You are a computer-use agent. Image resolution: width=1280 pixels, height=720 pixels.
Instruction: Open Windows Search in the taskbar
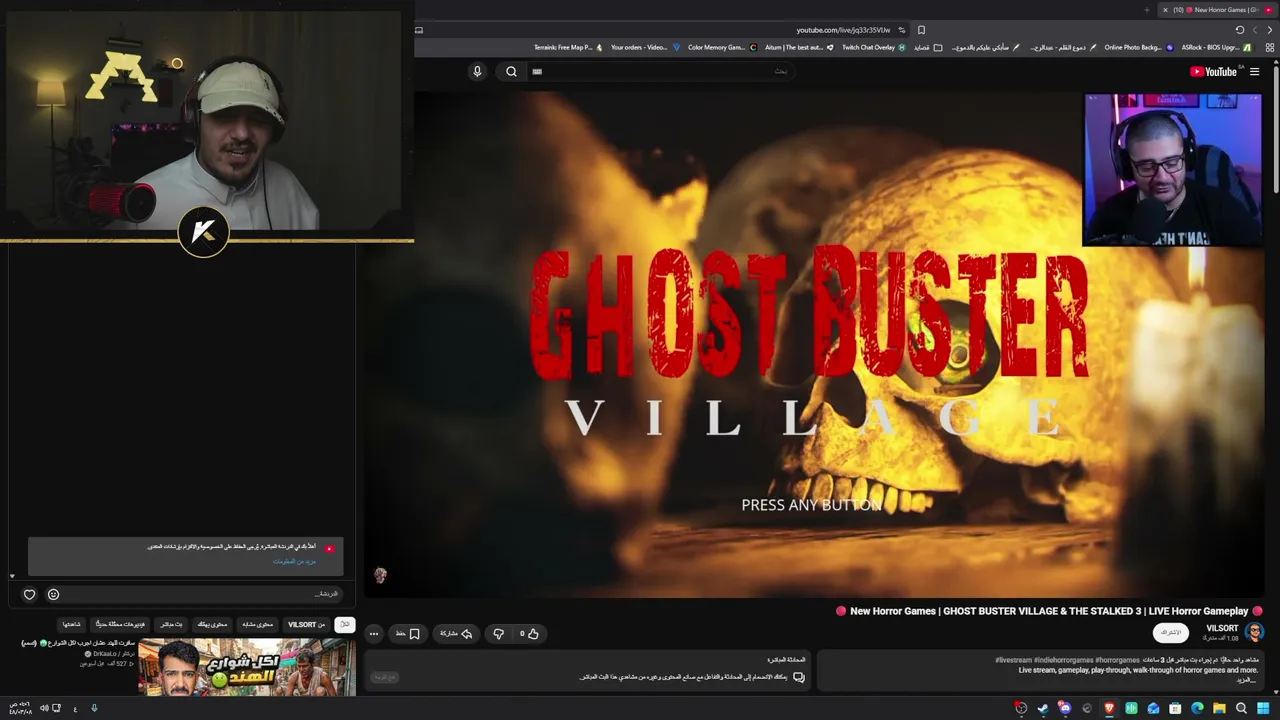[x=1241, y=708]
